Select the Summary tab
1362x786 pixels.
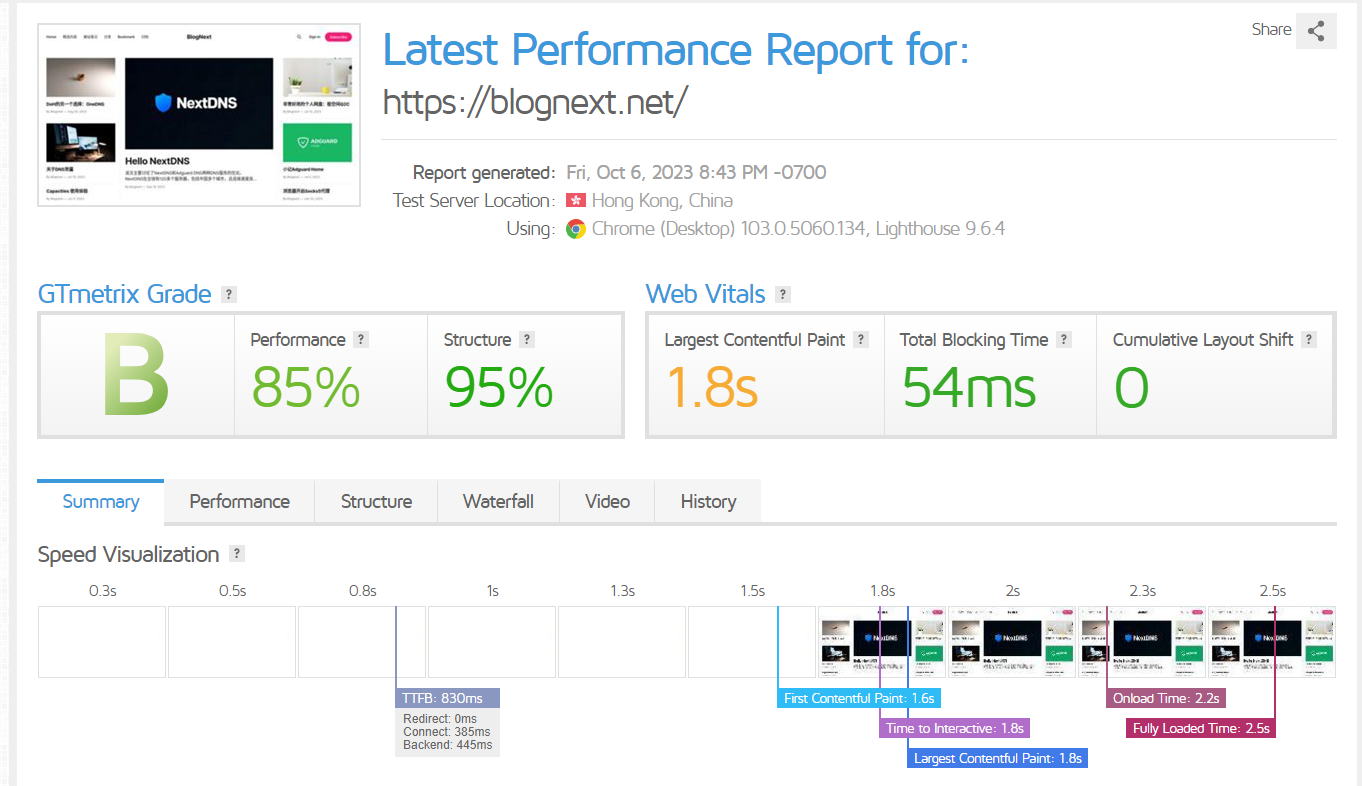coord(100,502)
